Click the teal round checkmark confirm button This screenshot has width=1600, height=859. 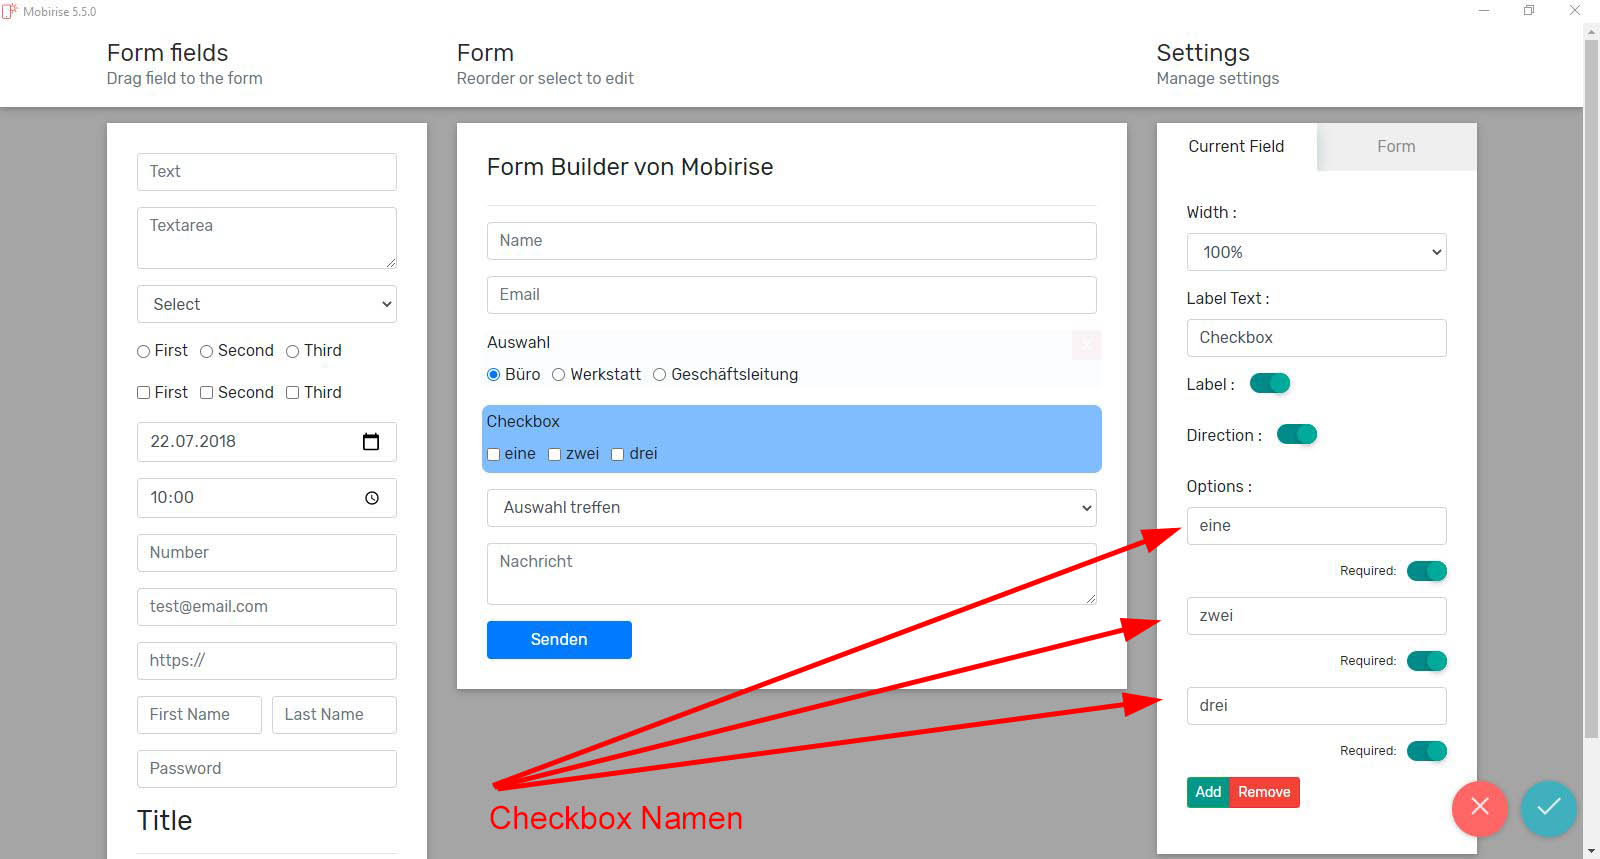pos(1548,807)
